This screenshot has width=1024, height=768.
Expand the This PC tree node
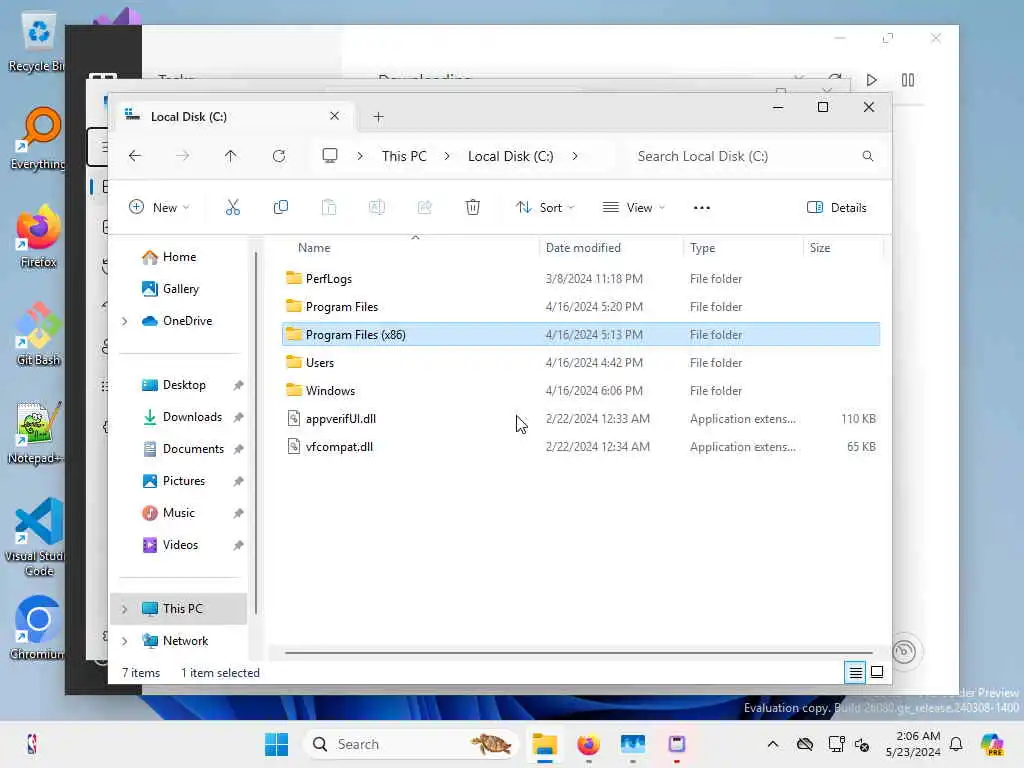(125, 609)
